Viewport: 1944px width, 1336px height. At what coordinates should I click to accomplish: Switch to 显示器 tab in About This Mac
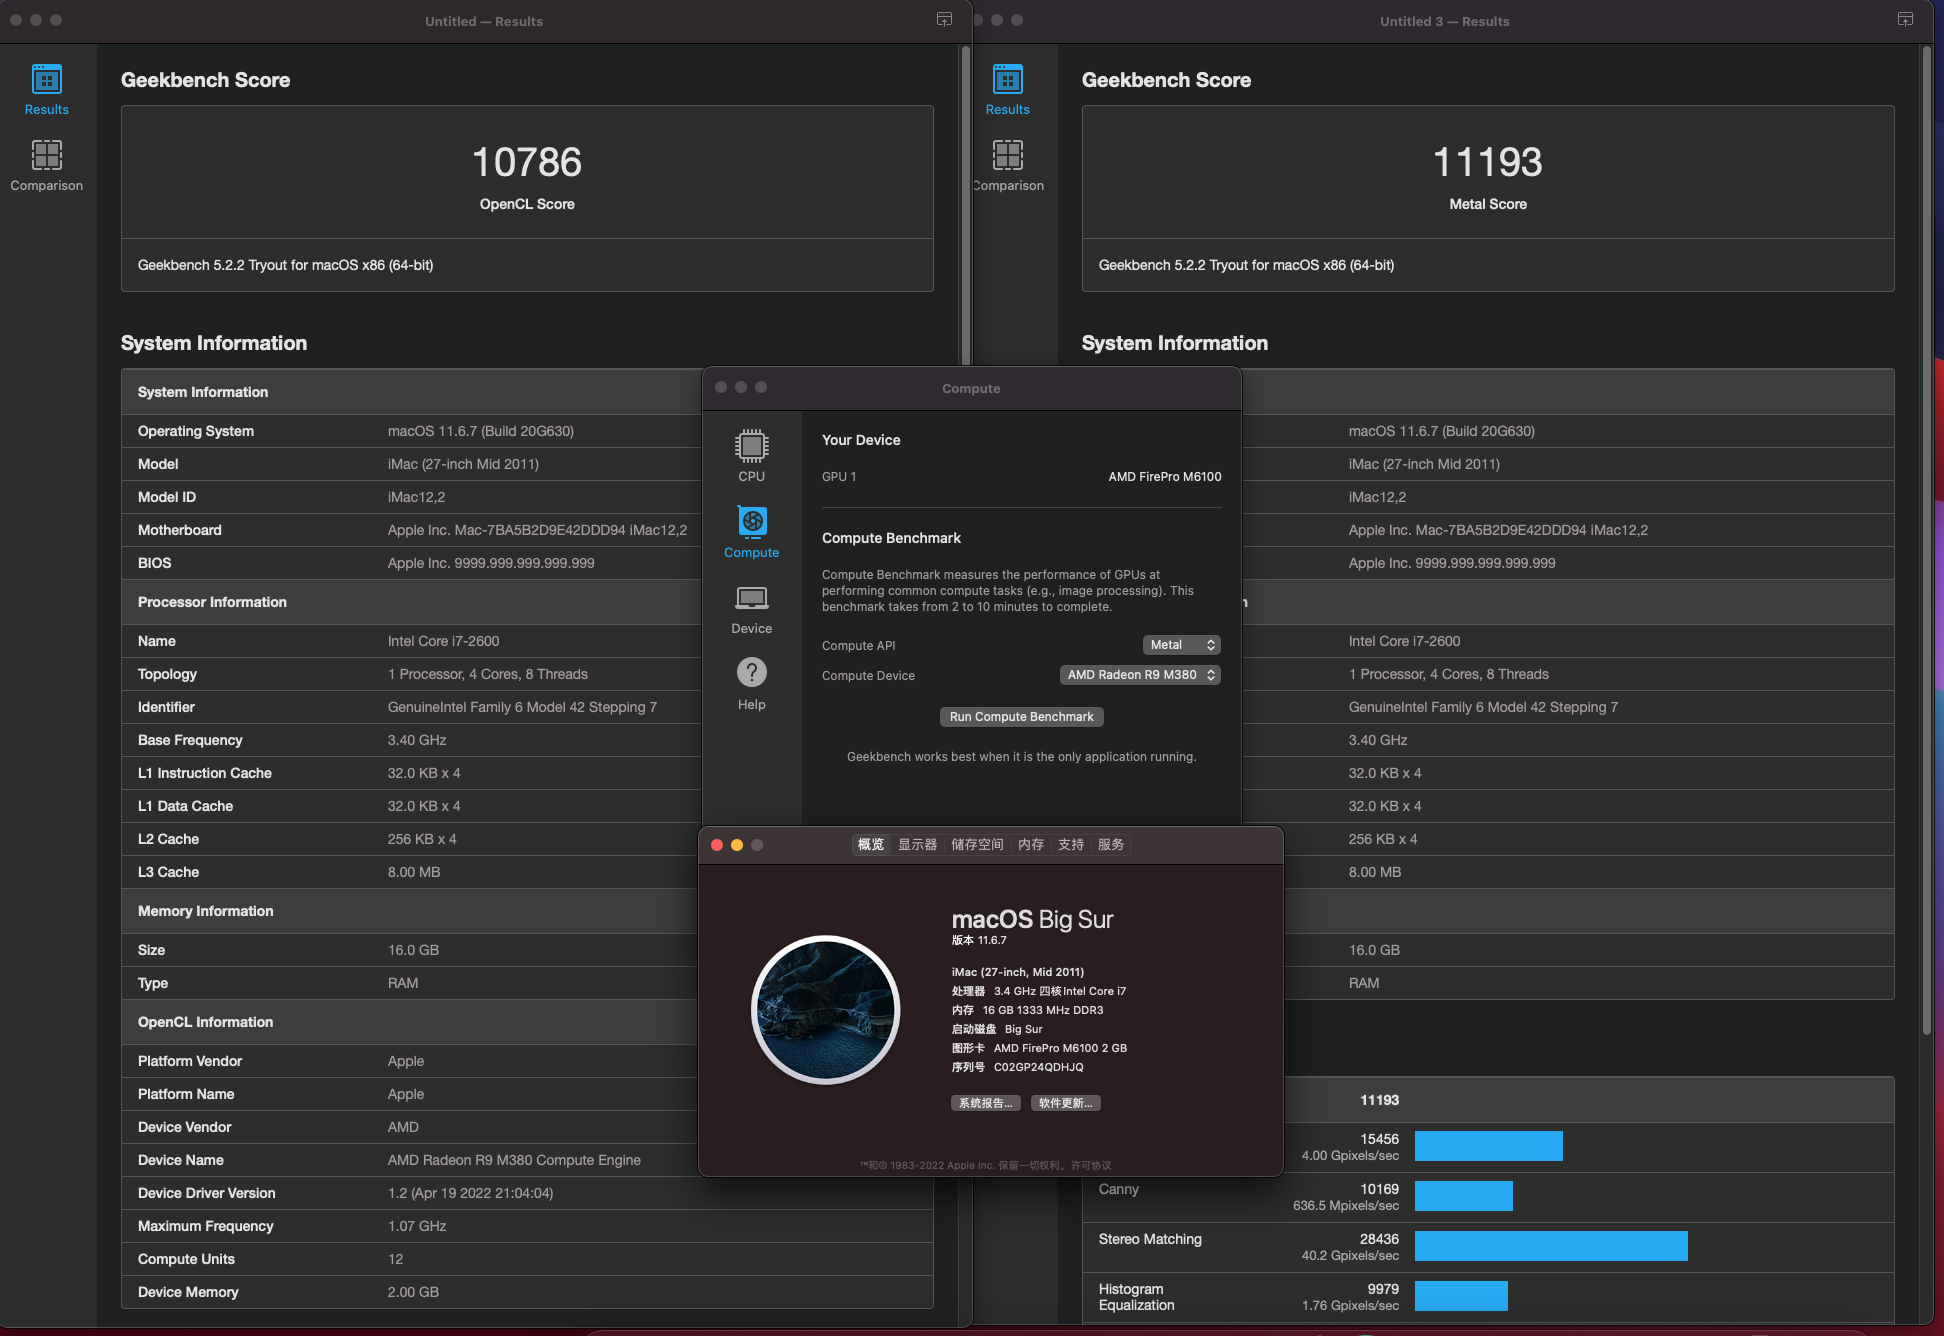tap(917, 845)
